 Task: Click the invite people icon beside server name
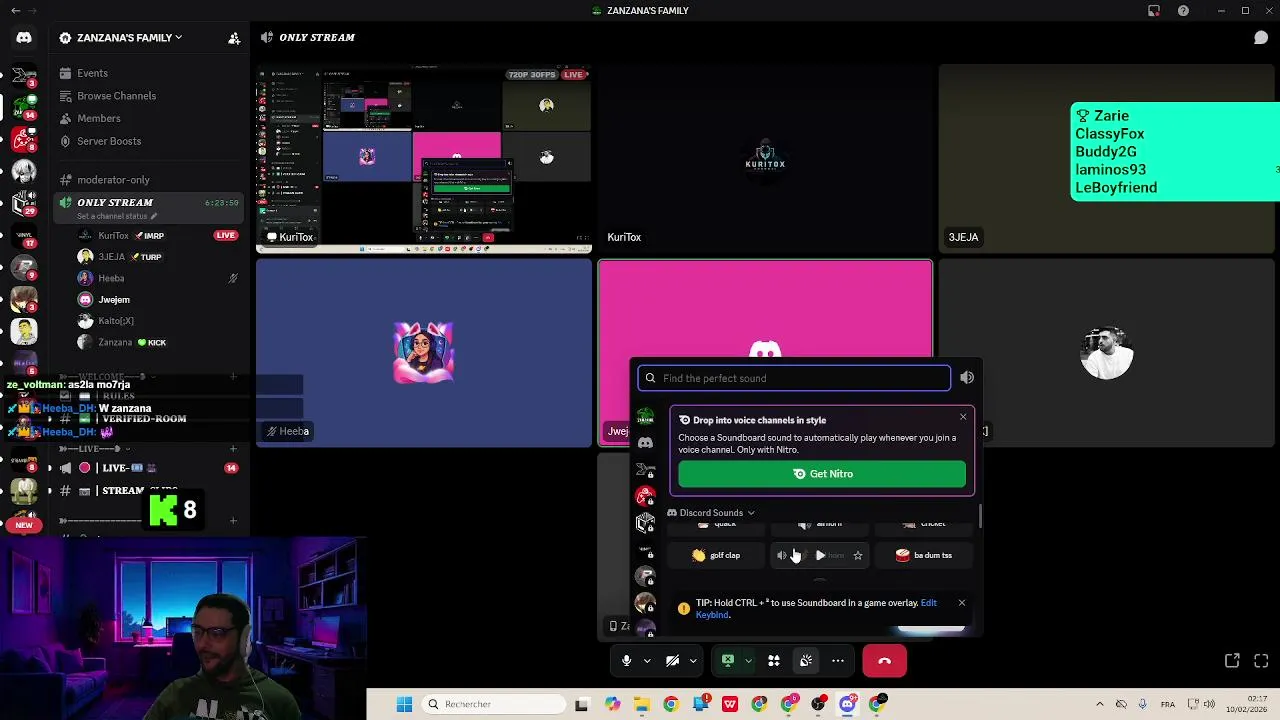234,38
